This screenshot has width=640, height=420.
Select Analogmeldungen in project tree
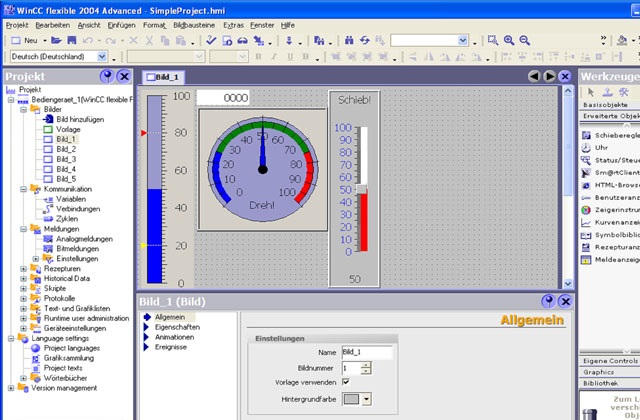point(84,239)
